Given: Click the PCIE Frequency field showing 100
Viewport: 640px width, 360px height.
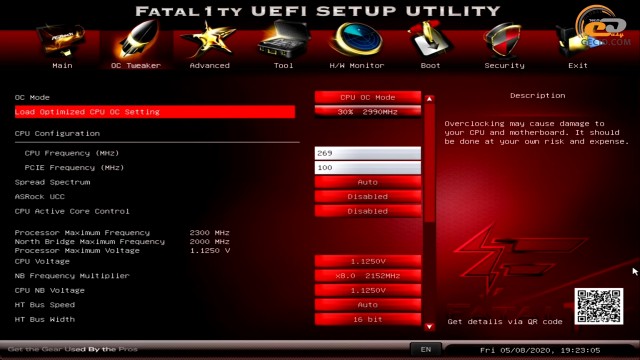Looking at the screenshot, I should point(368,167).
